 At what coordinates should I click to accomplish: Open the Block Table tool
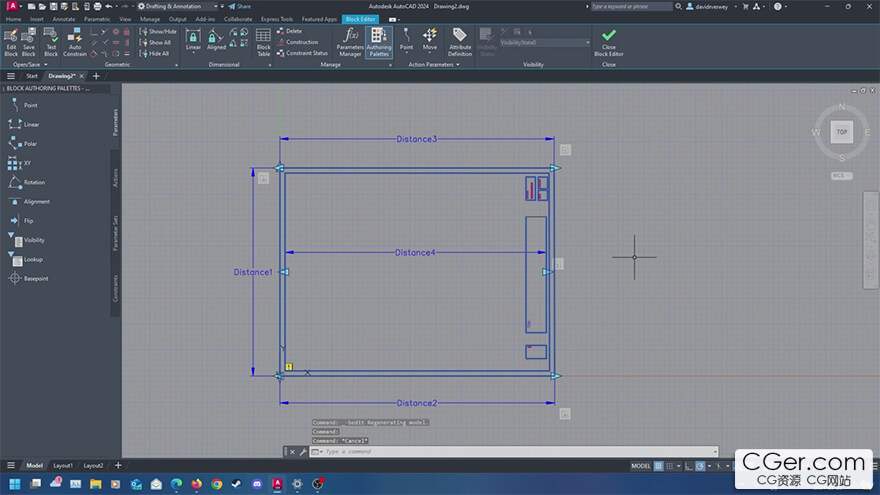263,42
